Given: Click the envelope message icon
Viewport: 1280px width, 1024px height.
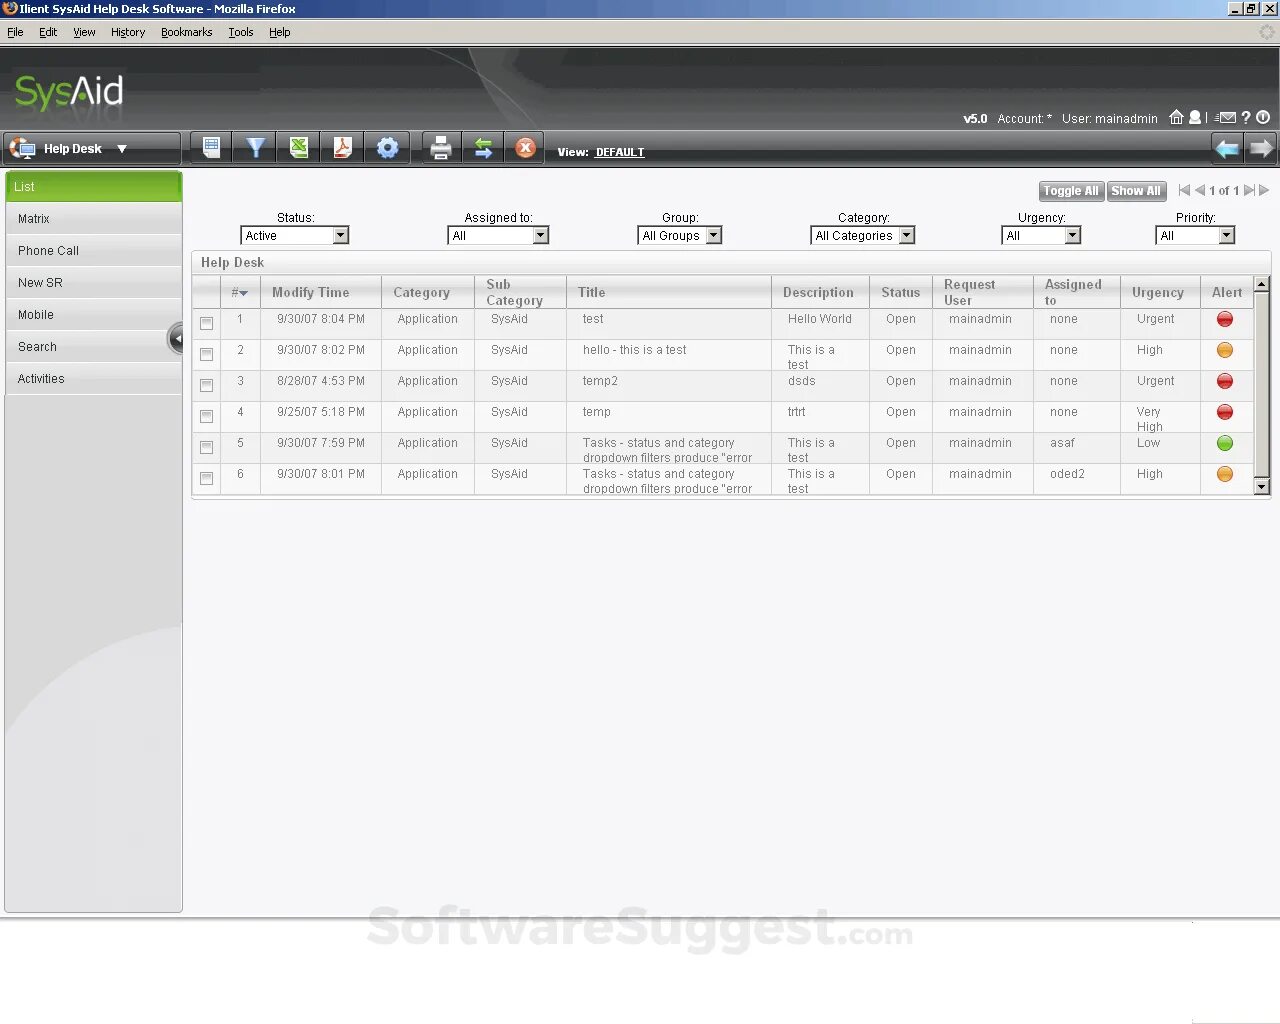Looking at the screenshot, I should coord(1226,117).
